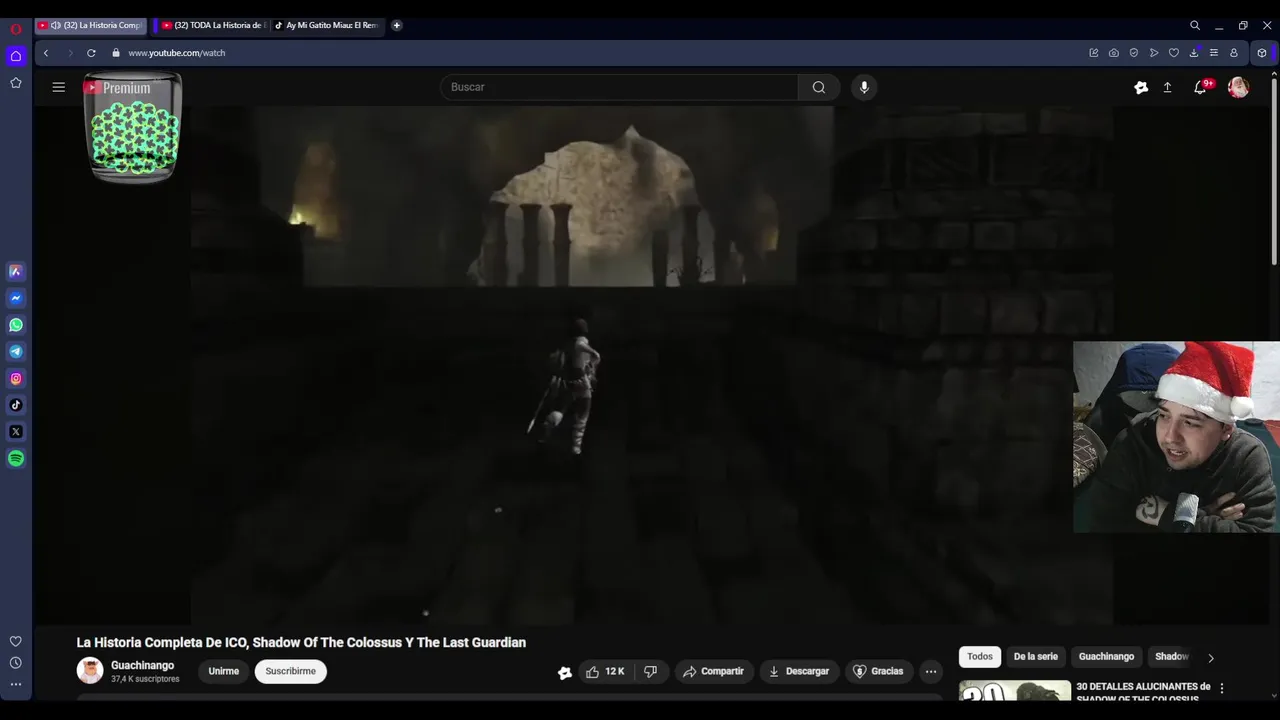This screenshot has height=720, width=1280.
Task: Expand the video actions three-dots menu
Action: [931, 672]
